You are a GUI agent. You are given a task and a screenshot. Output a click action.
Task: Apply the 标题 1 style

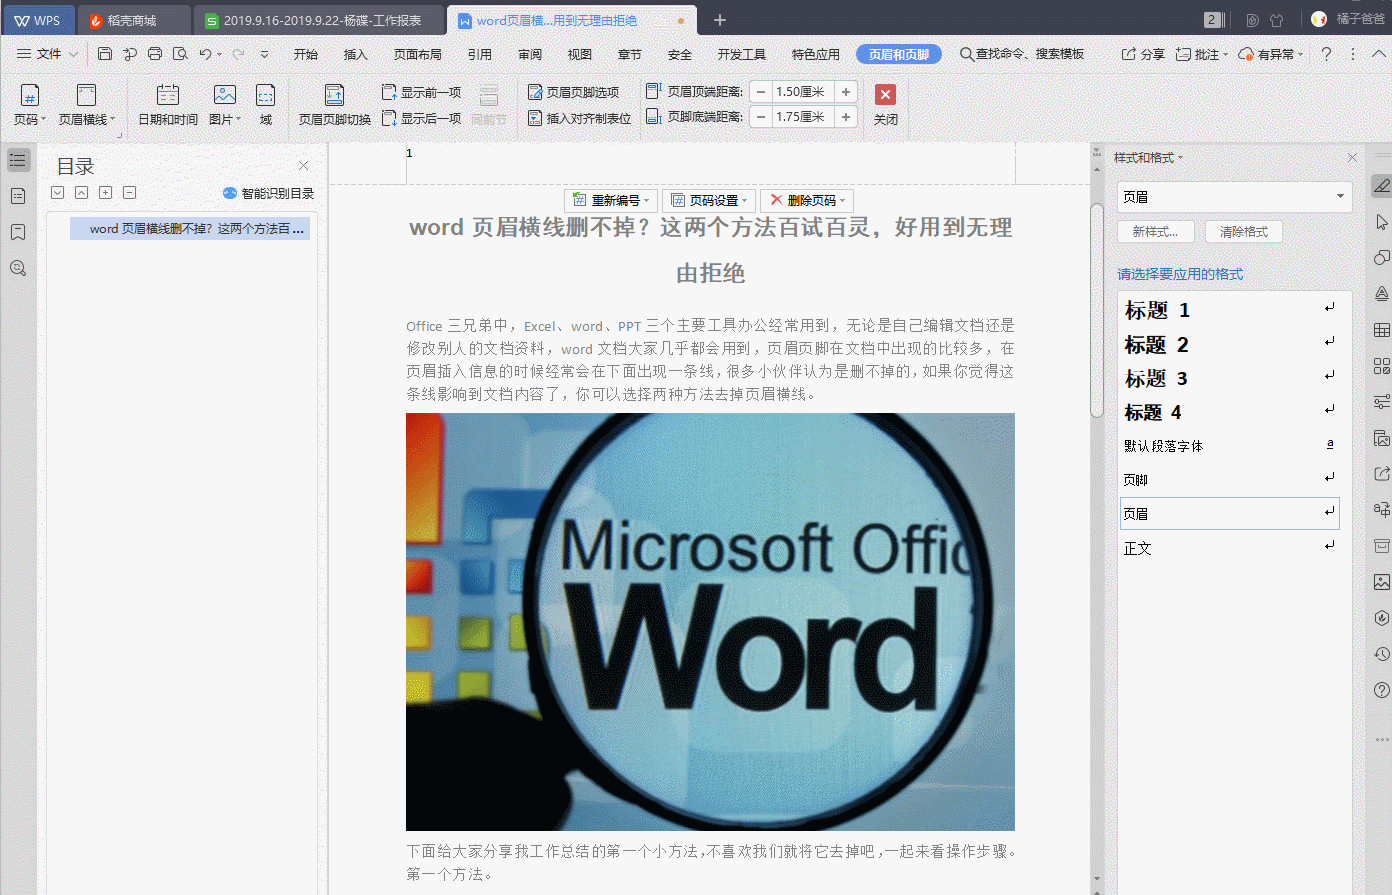[x=1229, y=310]
